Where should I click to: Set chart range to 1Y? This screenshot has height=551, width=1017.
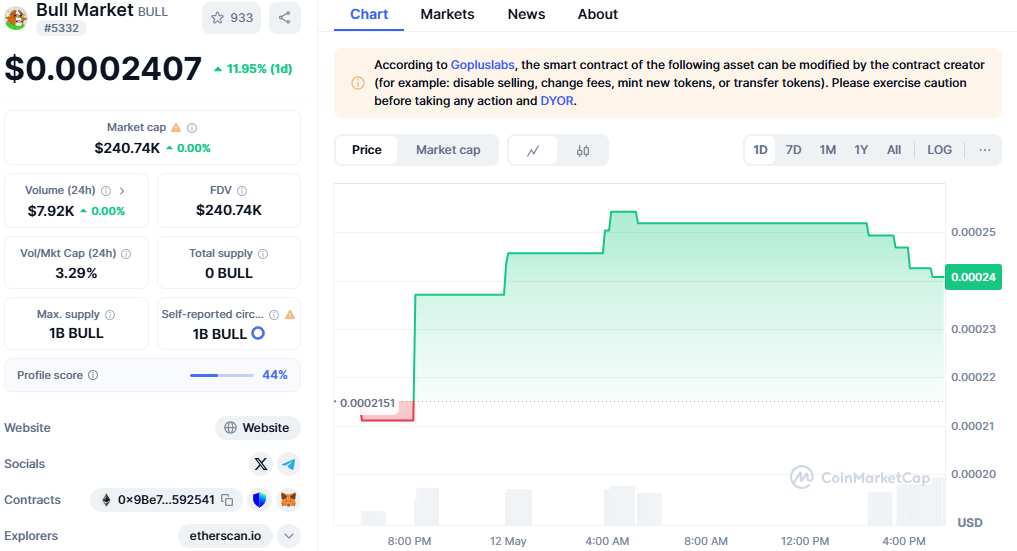(x=861, y=150)
